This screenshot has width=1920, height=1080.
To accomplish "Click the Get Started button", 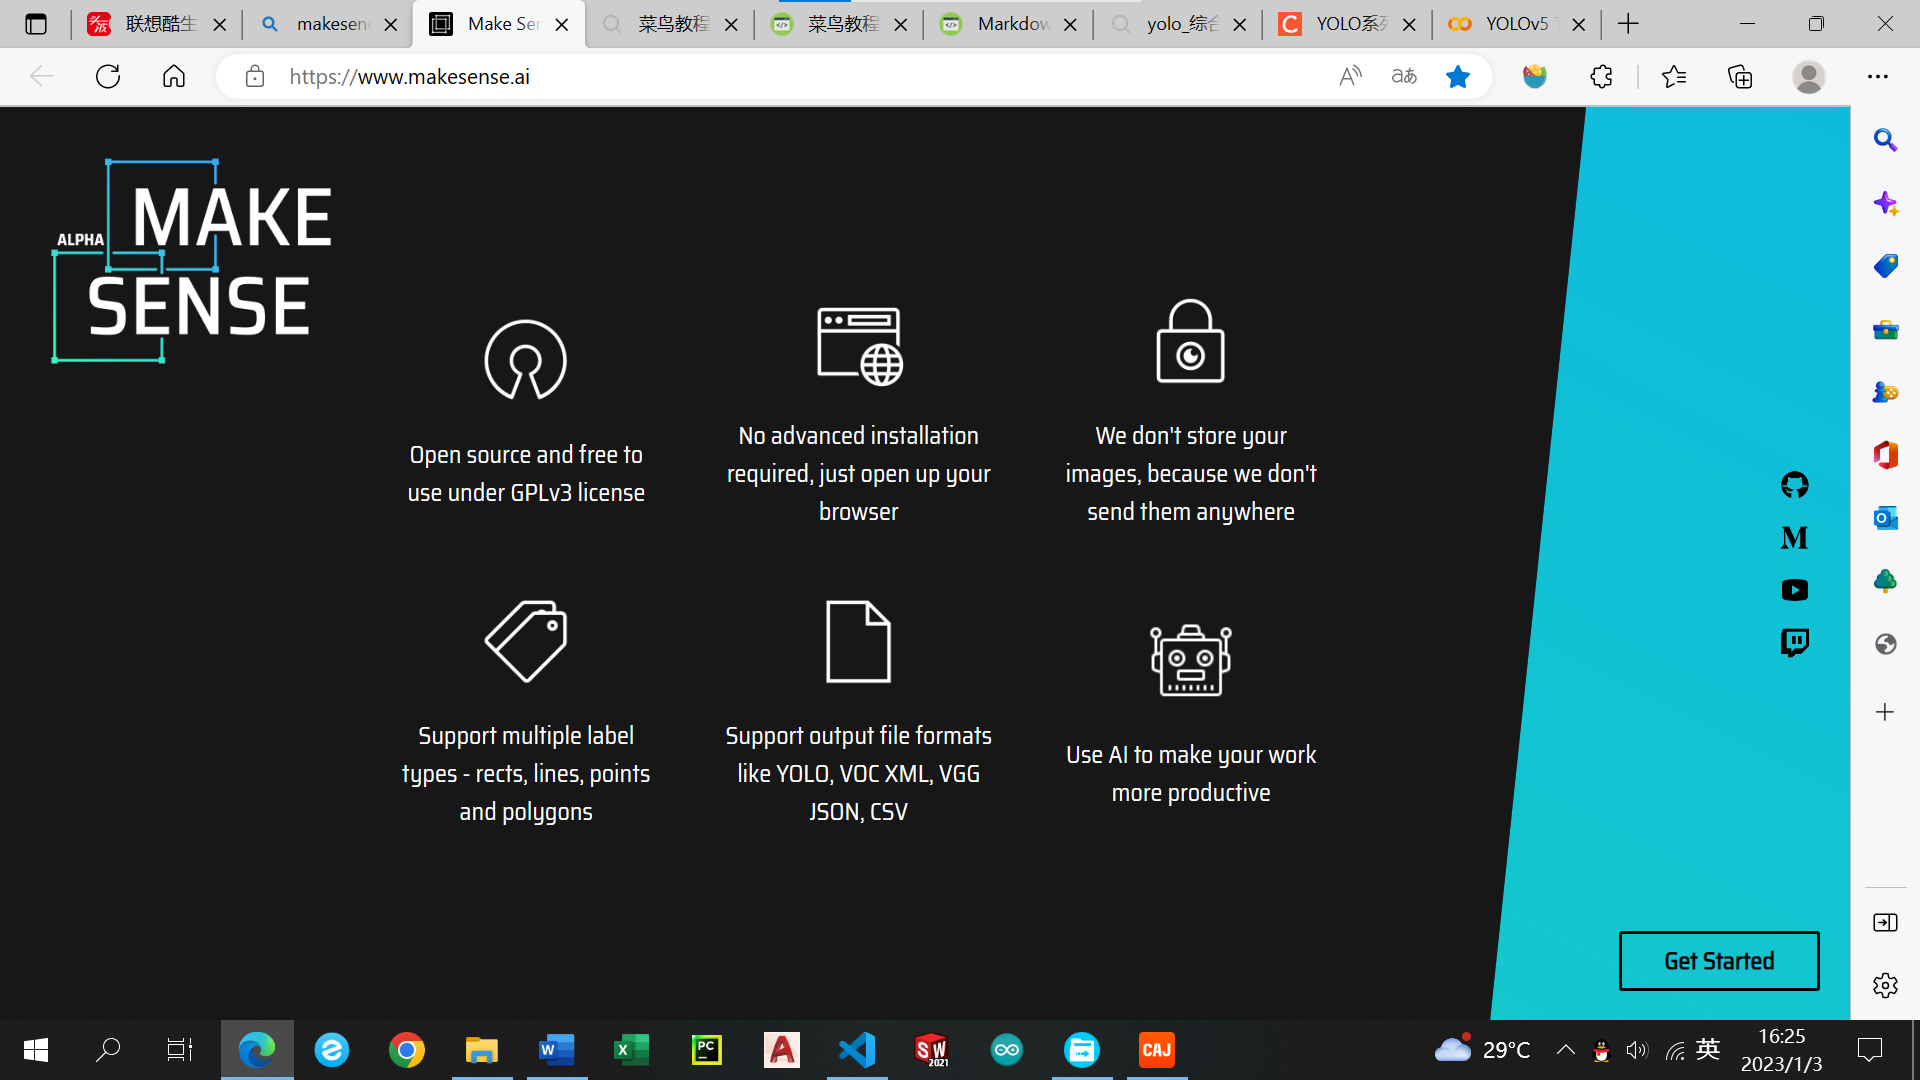I will 1718,961.
